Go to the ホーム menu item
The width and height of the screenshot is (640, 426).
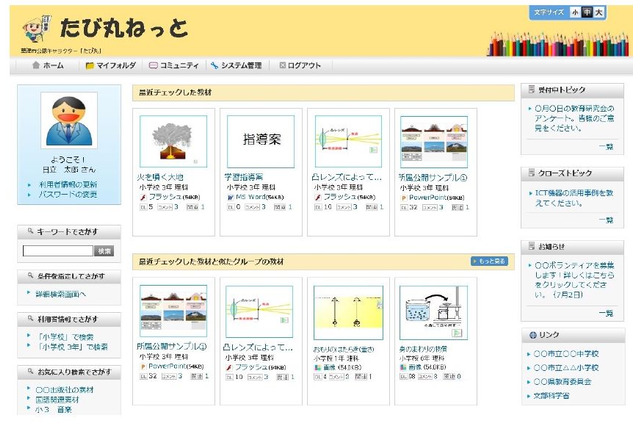click(x=48, y=65)
